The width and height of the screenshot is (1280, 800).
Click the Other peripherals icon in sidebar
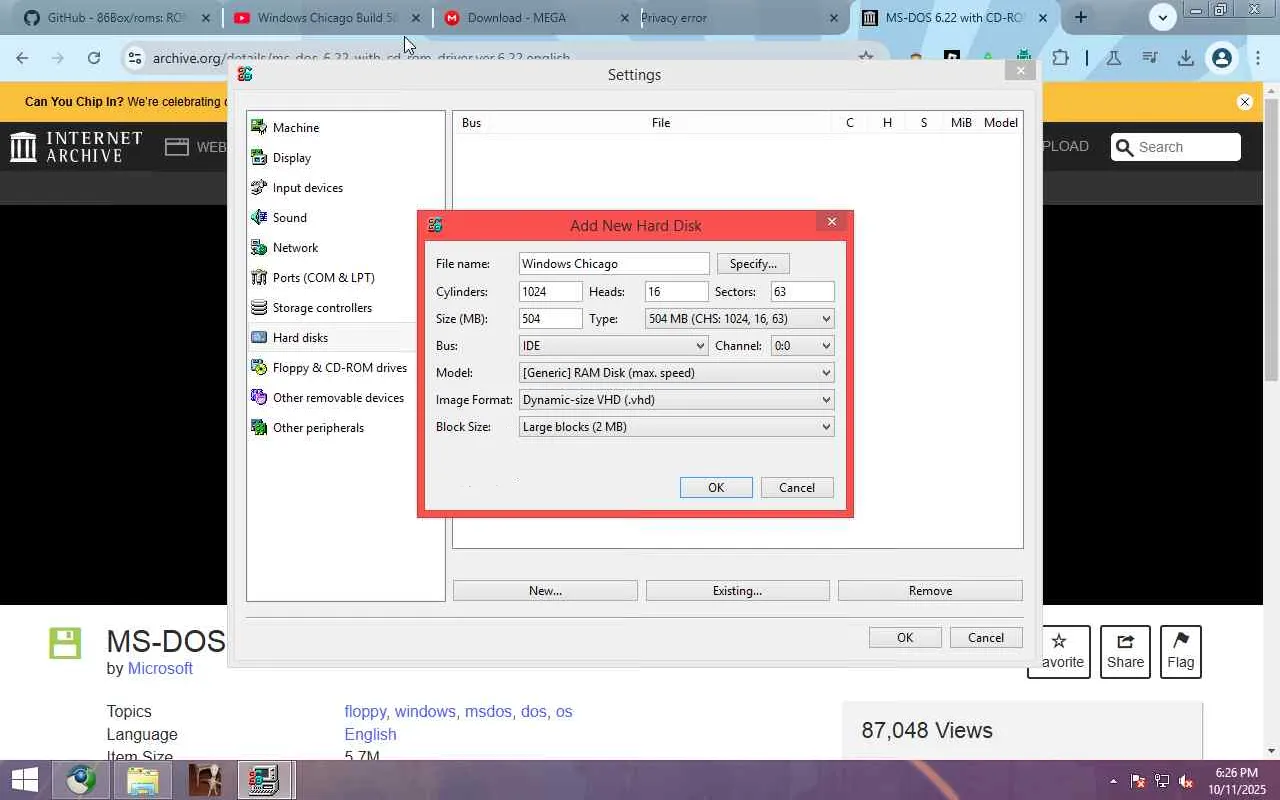click(259, 427)
